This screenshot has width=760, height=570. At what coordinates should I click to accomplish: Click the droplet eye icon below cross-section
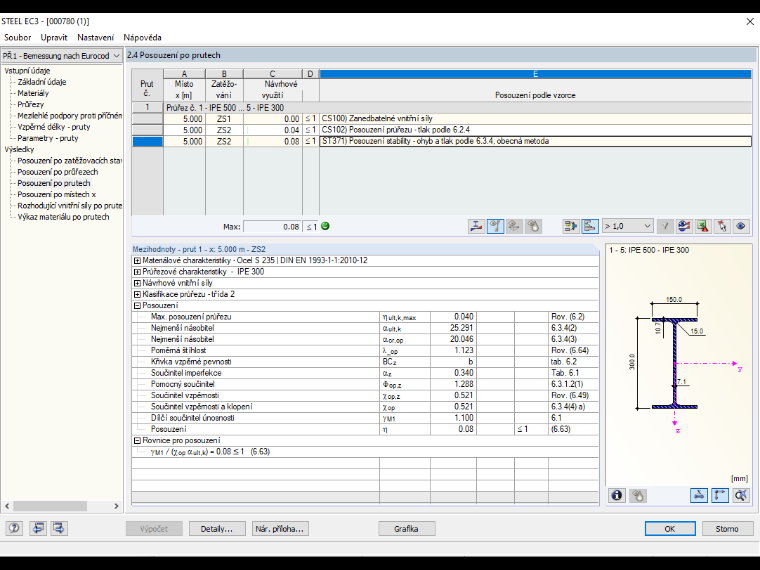tap(638, 495)
